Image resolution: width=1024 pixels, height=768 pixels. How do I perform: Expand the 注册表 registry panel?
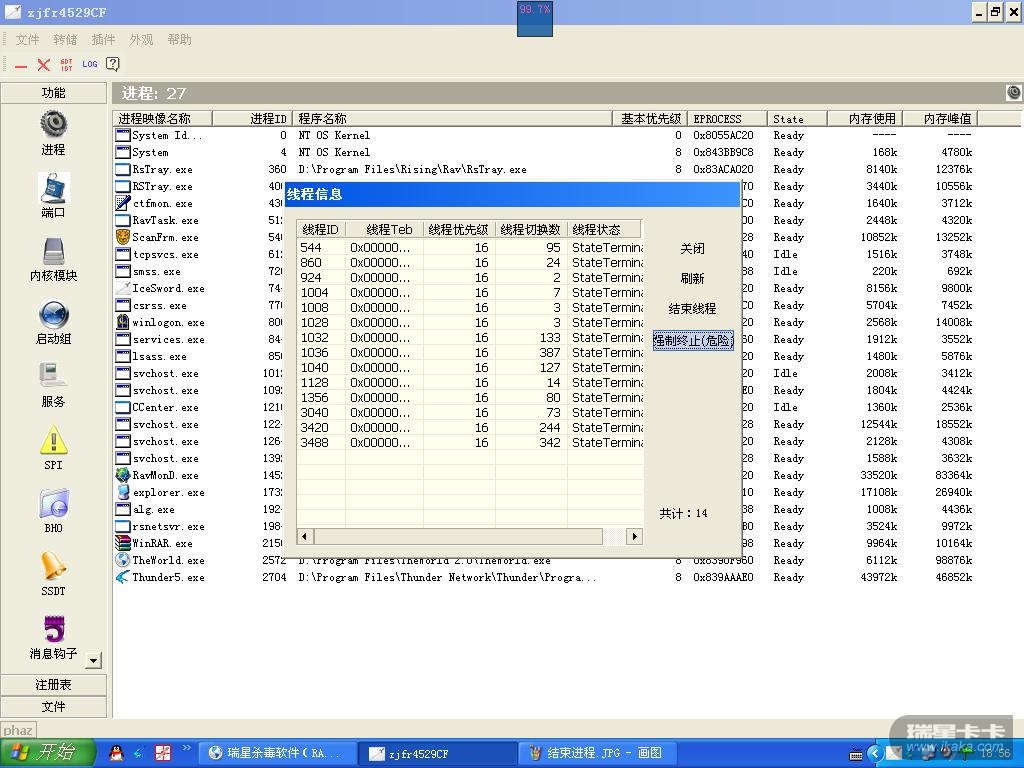pyautogui.click(x=53, y=685)
